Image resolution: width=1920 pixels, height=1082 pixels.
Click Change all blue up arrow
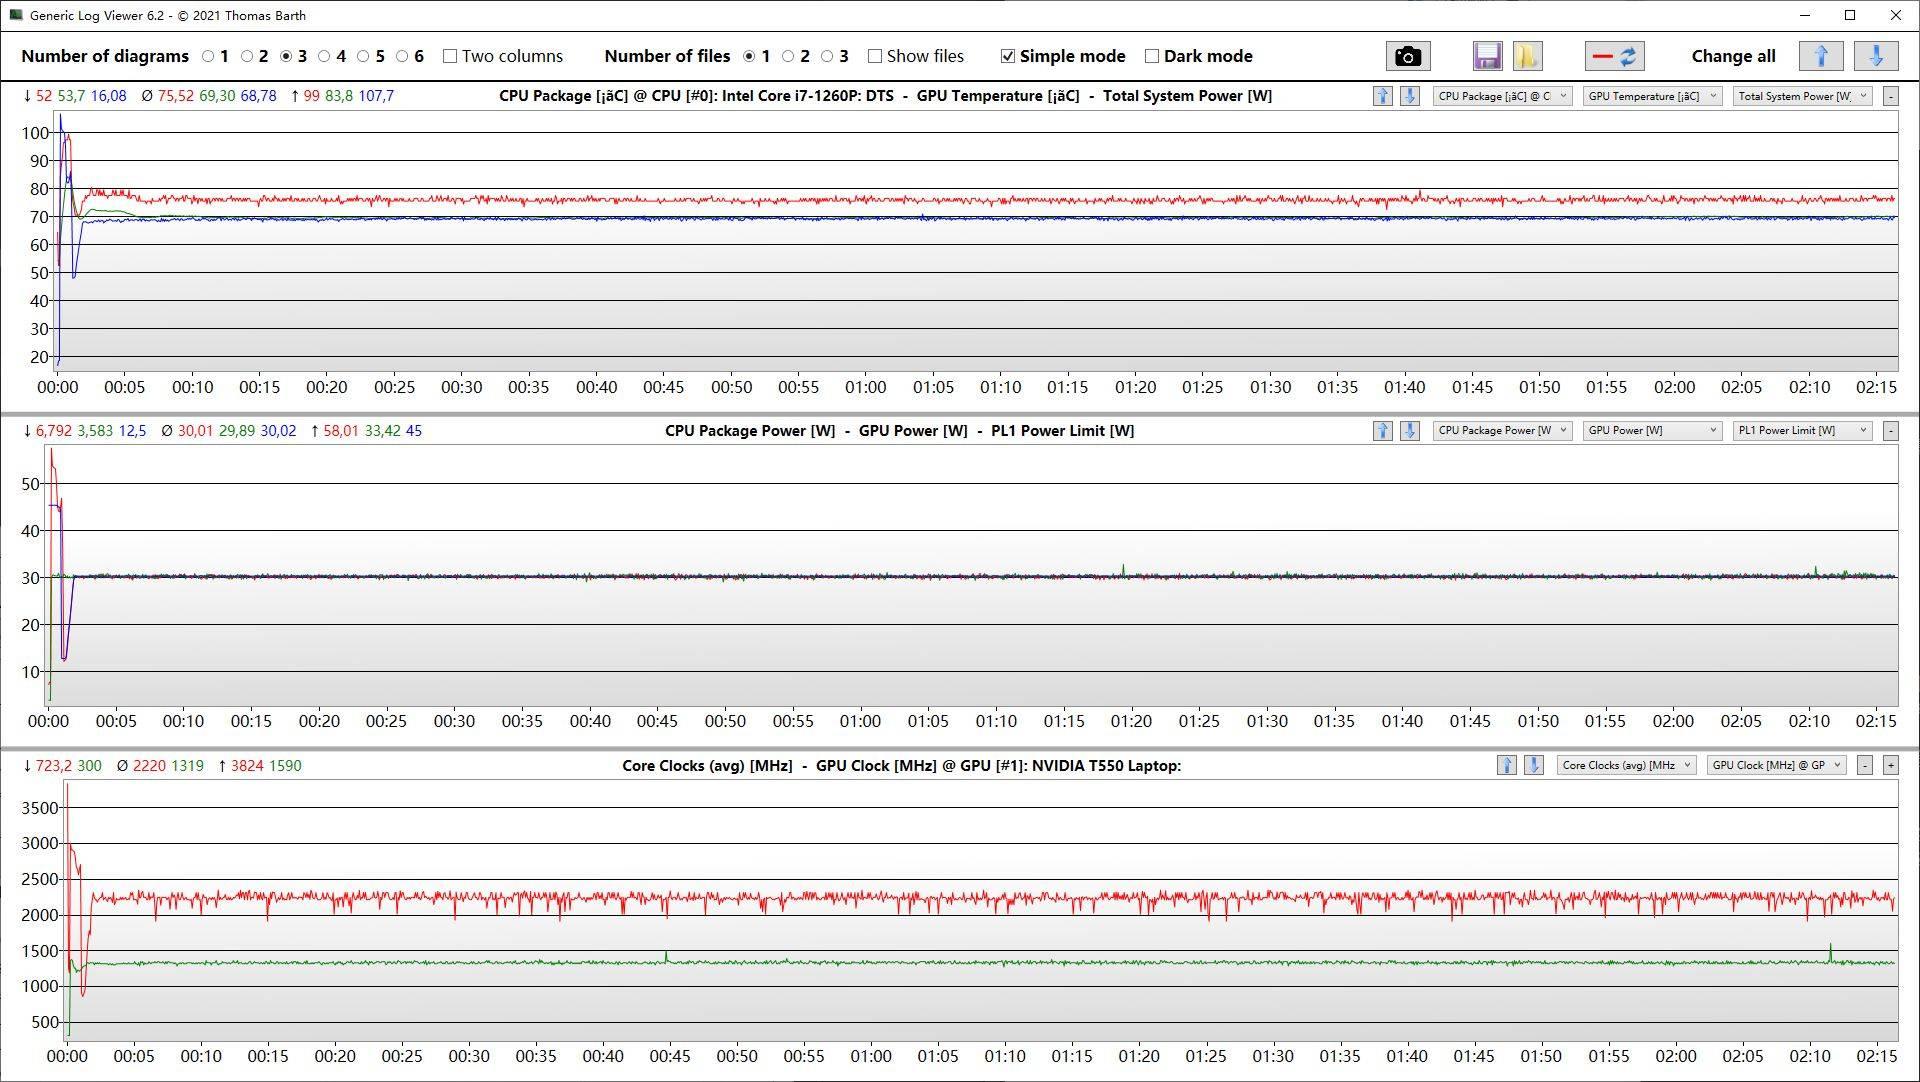click(x=1820, y=56)
